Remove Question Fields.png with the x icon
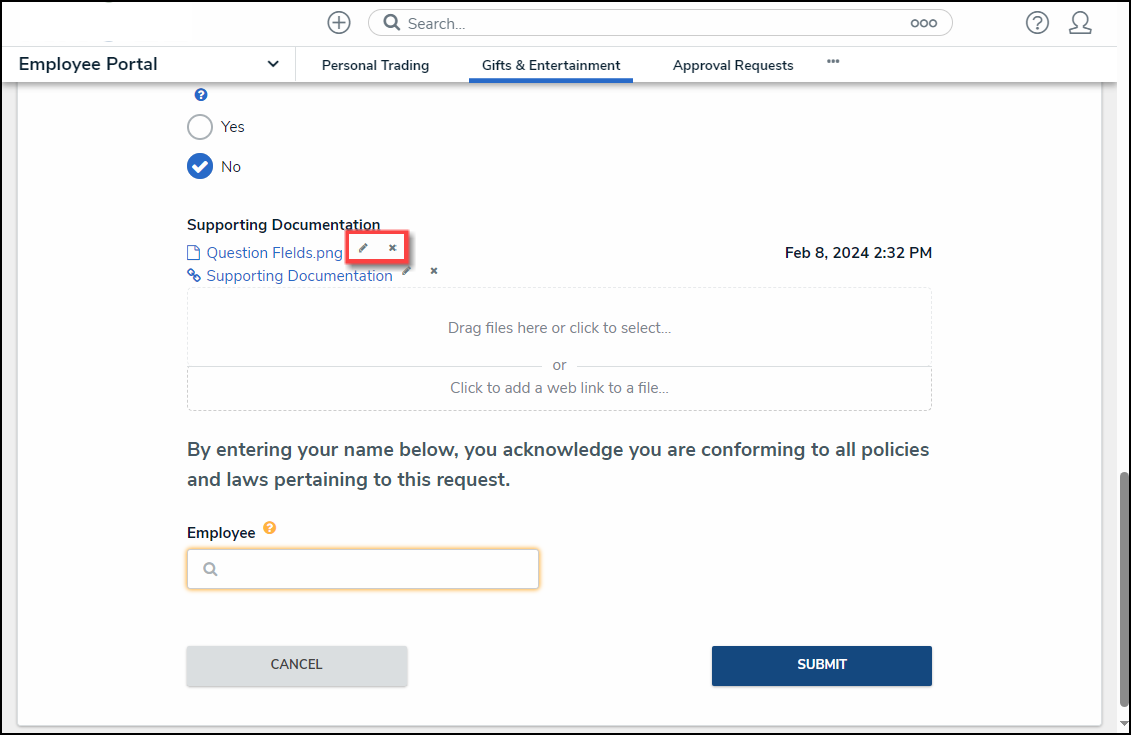The image size is (1131, 735). 392,248
